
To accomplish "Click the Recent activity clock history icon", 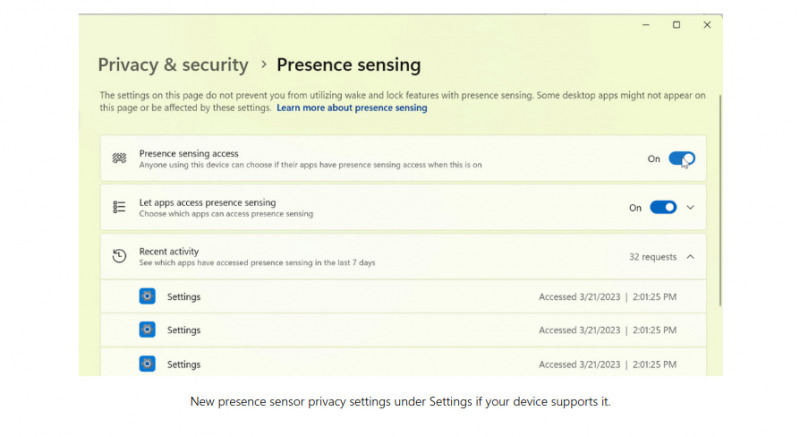I will pyautogui.click(x=119, y=256).
